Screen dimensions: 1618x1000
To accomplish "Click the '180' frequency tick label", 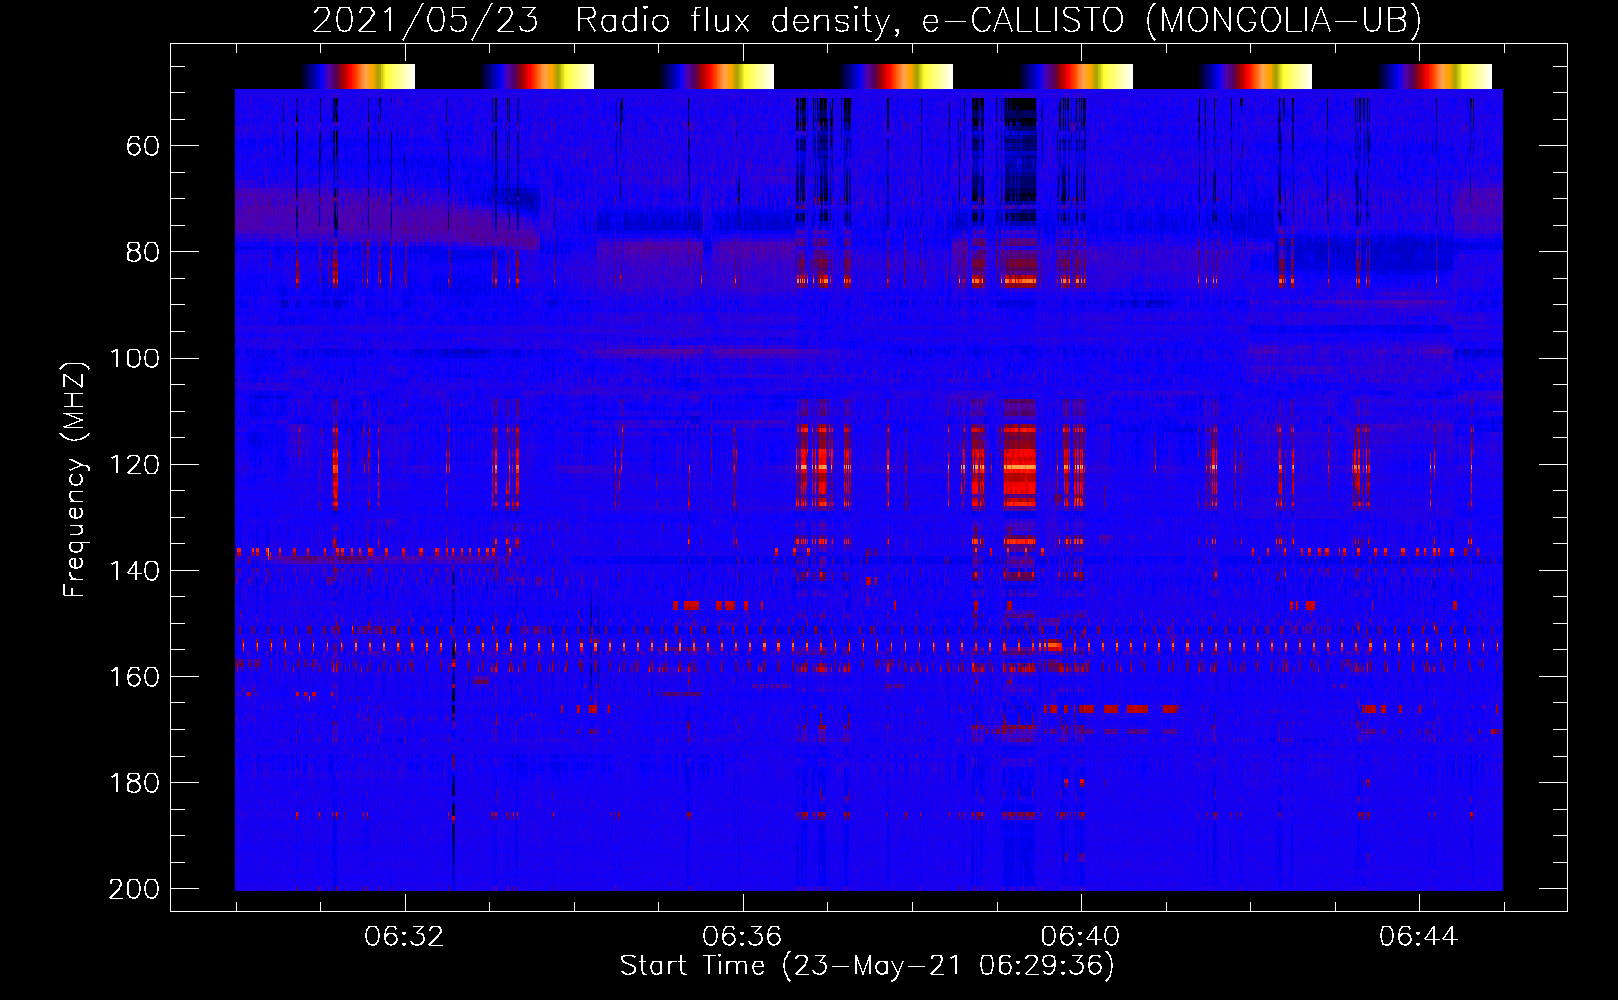I will [x=134, y=783].
